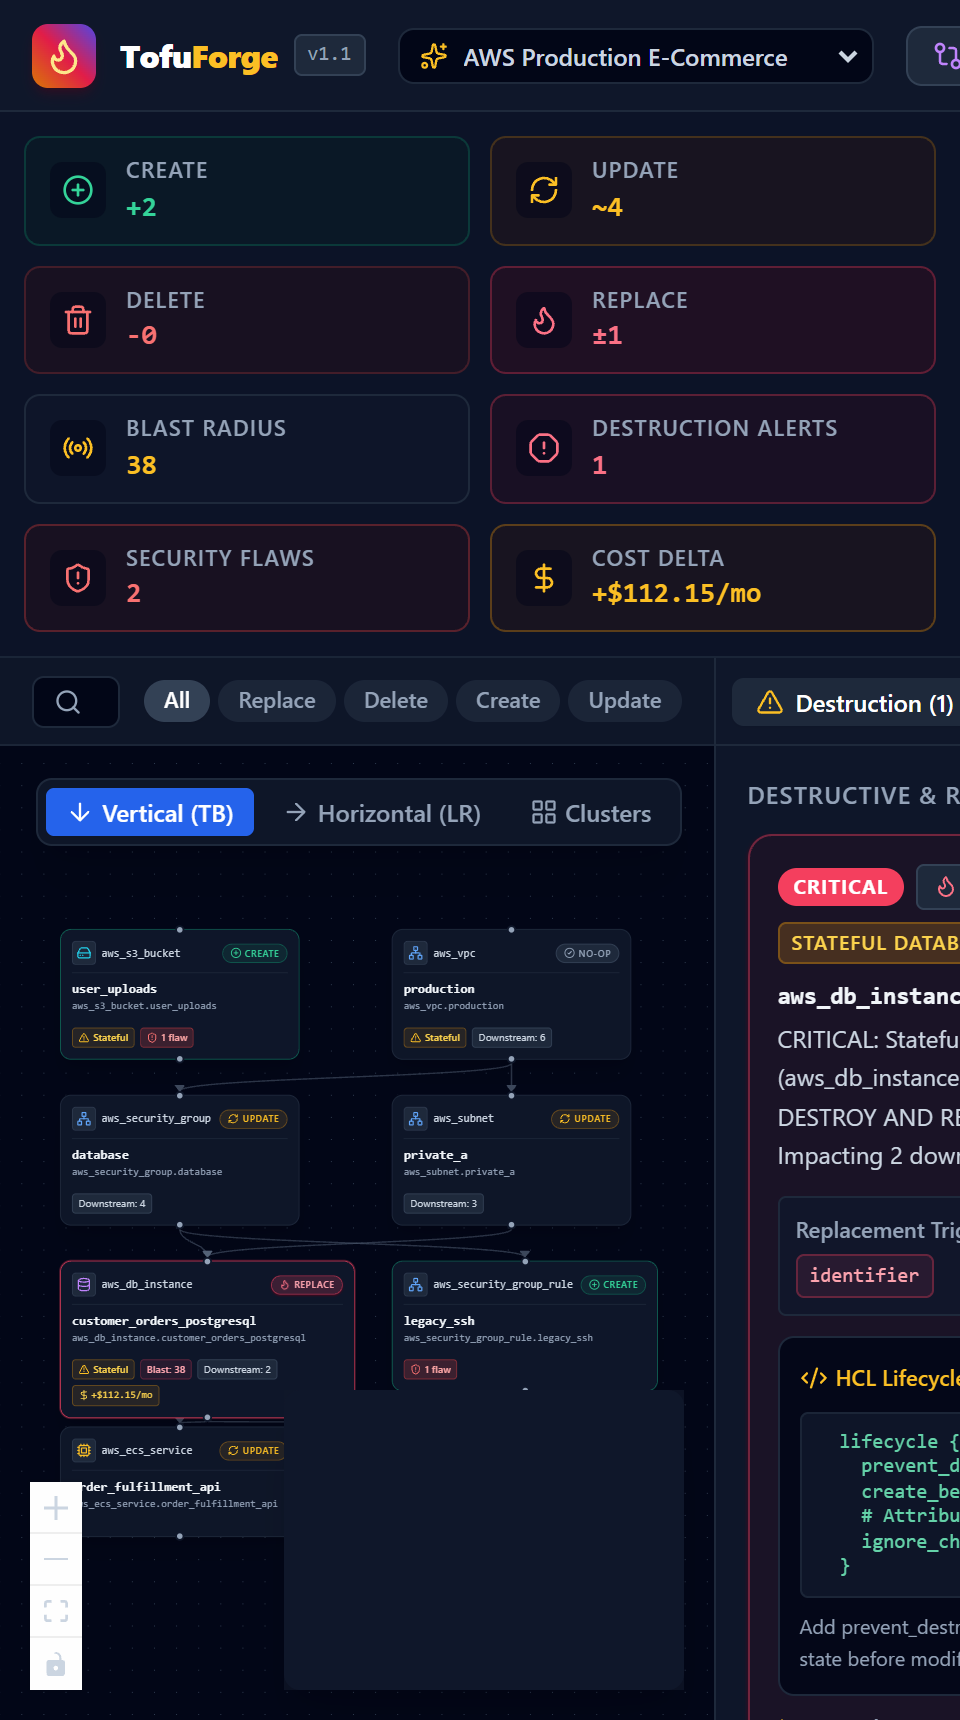This screenshot has width=960, height=1720.
Task: Select the All filter chip
Action: tap(177, 701)
